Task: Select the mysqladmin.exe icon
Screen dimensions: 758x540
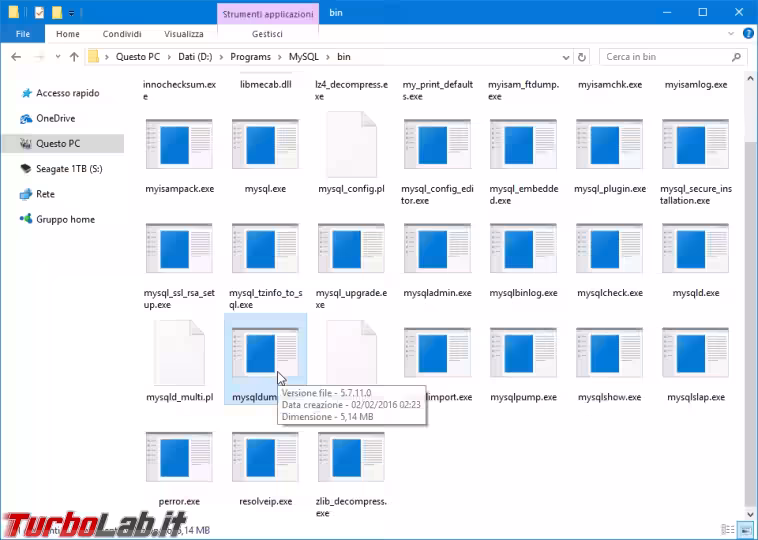Action: (437, 249)
